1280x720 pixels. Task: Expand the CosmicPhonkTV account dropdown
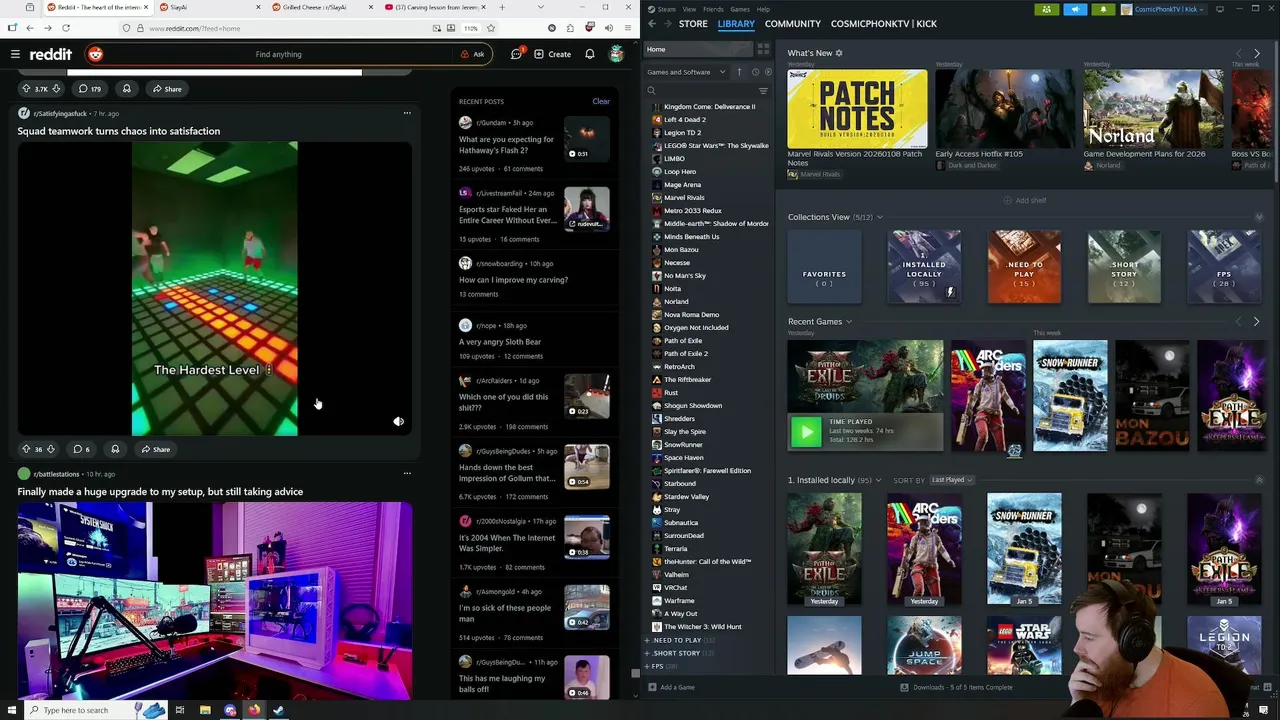1164,9
